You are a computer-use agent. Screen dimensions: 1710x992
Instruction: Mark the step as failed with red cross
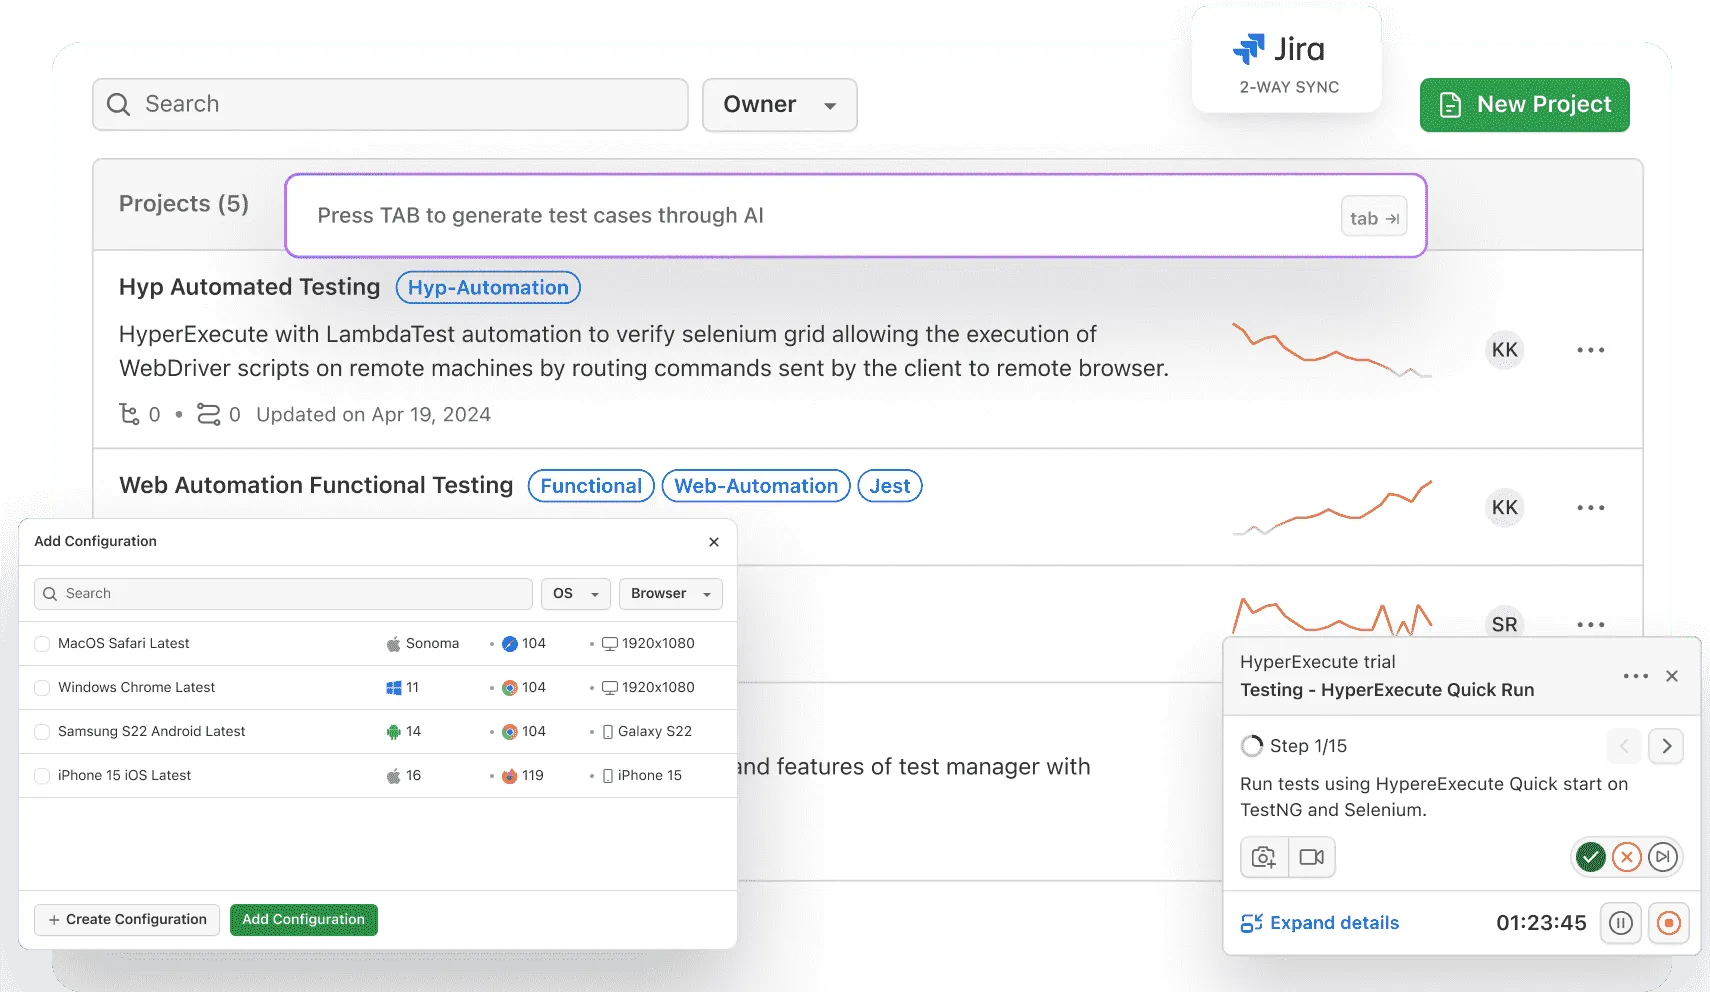[x=1627, y=857]
